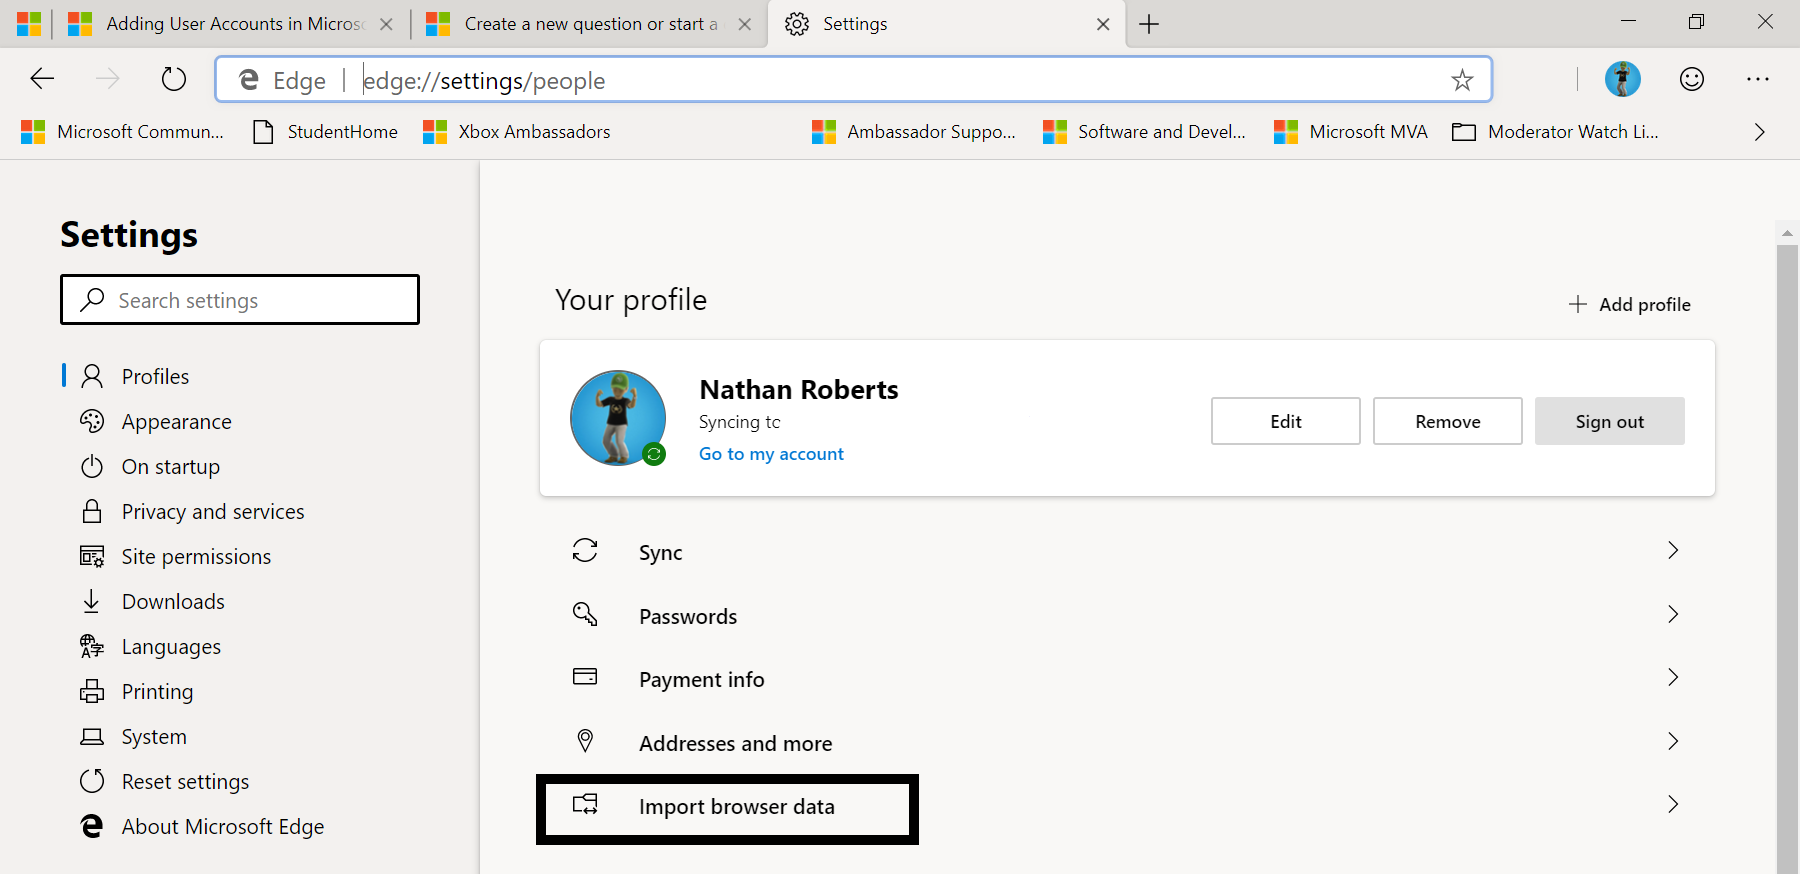
Task: Switch to Adding User Accounts tab
Action: (x=232, y=24)
